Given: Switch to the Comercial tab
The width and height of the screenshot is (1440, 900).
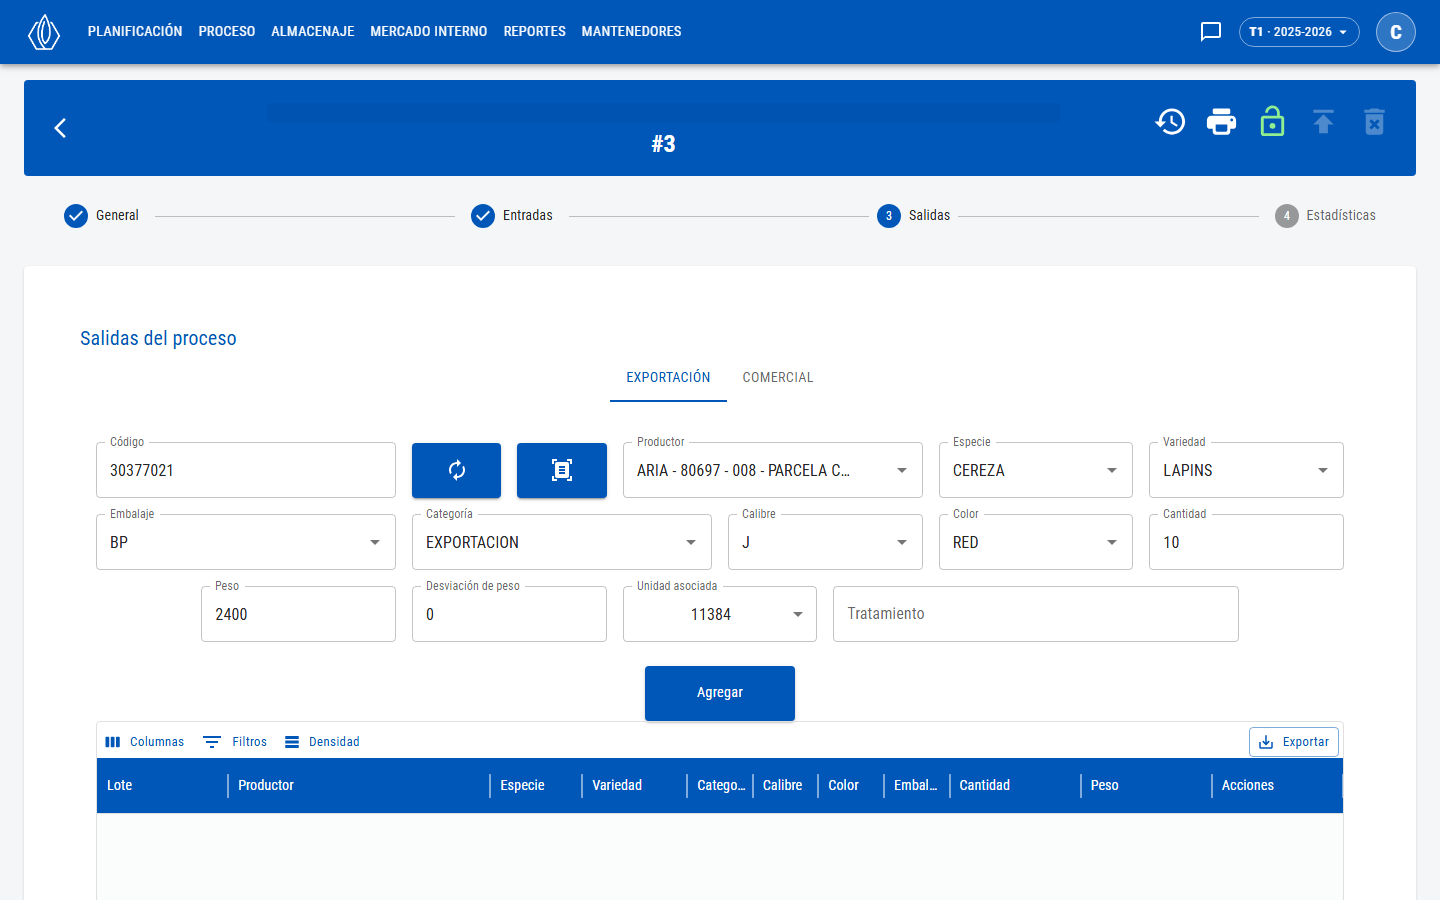Looking at the screenshot, I should coord(778,378).
